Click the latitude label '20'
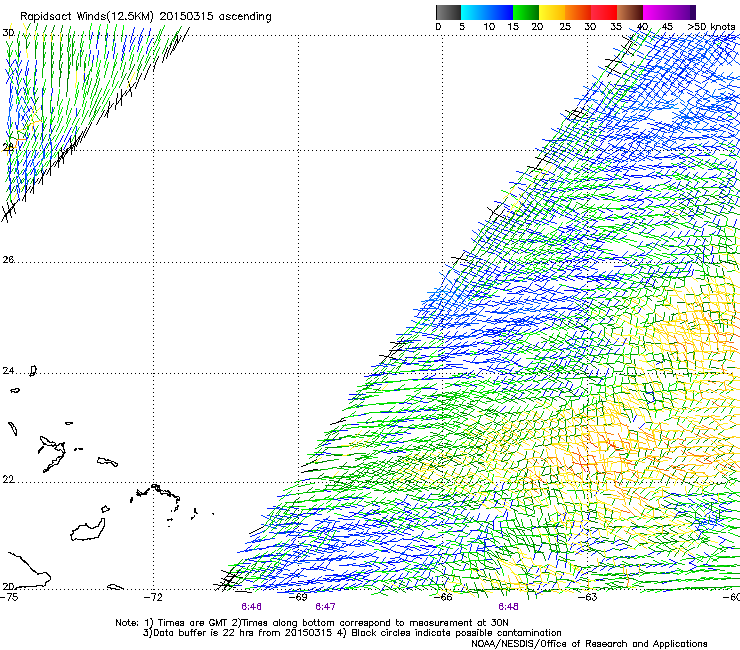This screenshot has width=740, height=650. (8, 586)
